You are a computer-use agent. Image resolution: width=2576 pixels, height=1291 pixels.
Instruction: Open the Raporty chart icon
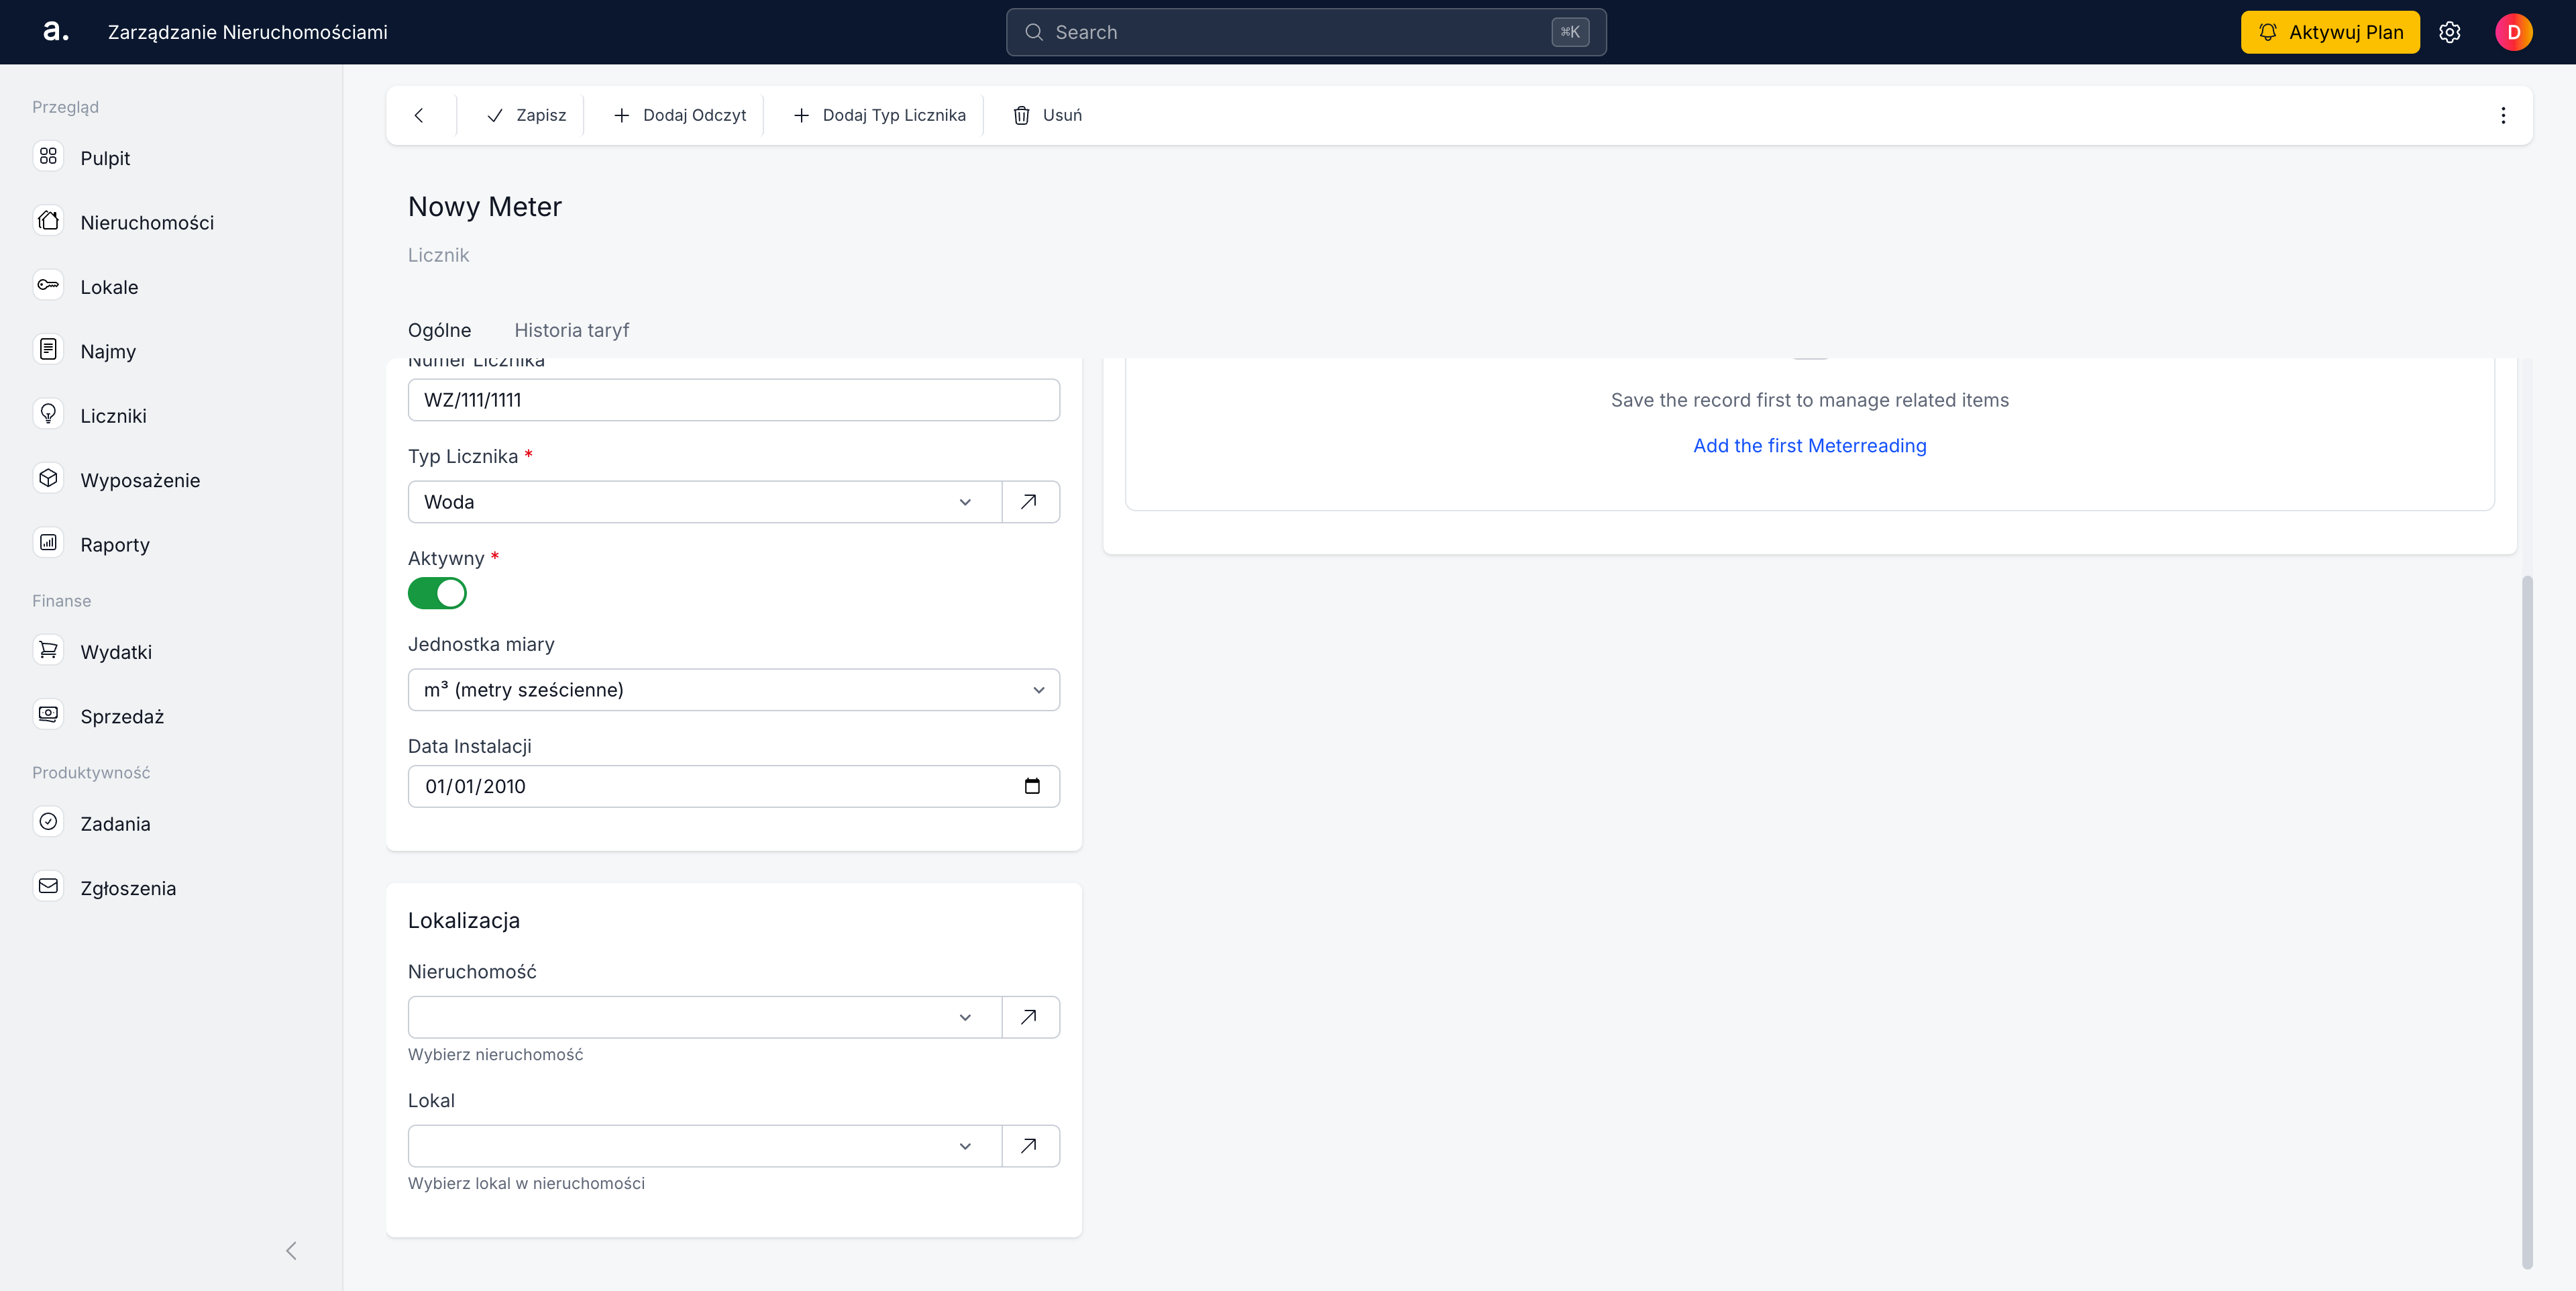click(48, 544)
